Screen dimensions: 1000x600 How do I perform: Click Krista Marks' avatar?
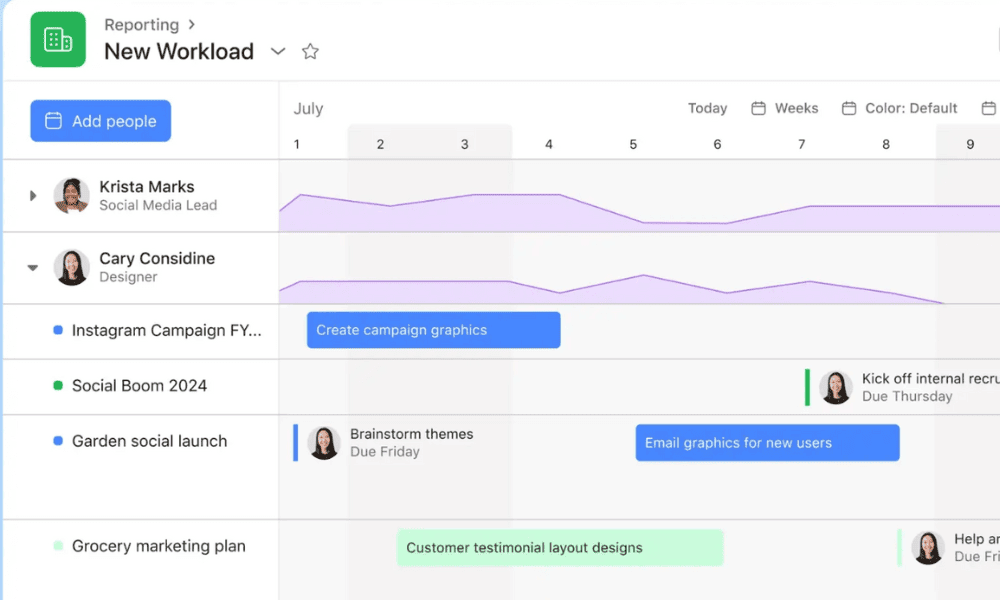pyautogui.click(x=72, y=196)
